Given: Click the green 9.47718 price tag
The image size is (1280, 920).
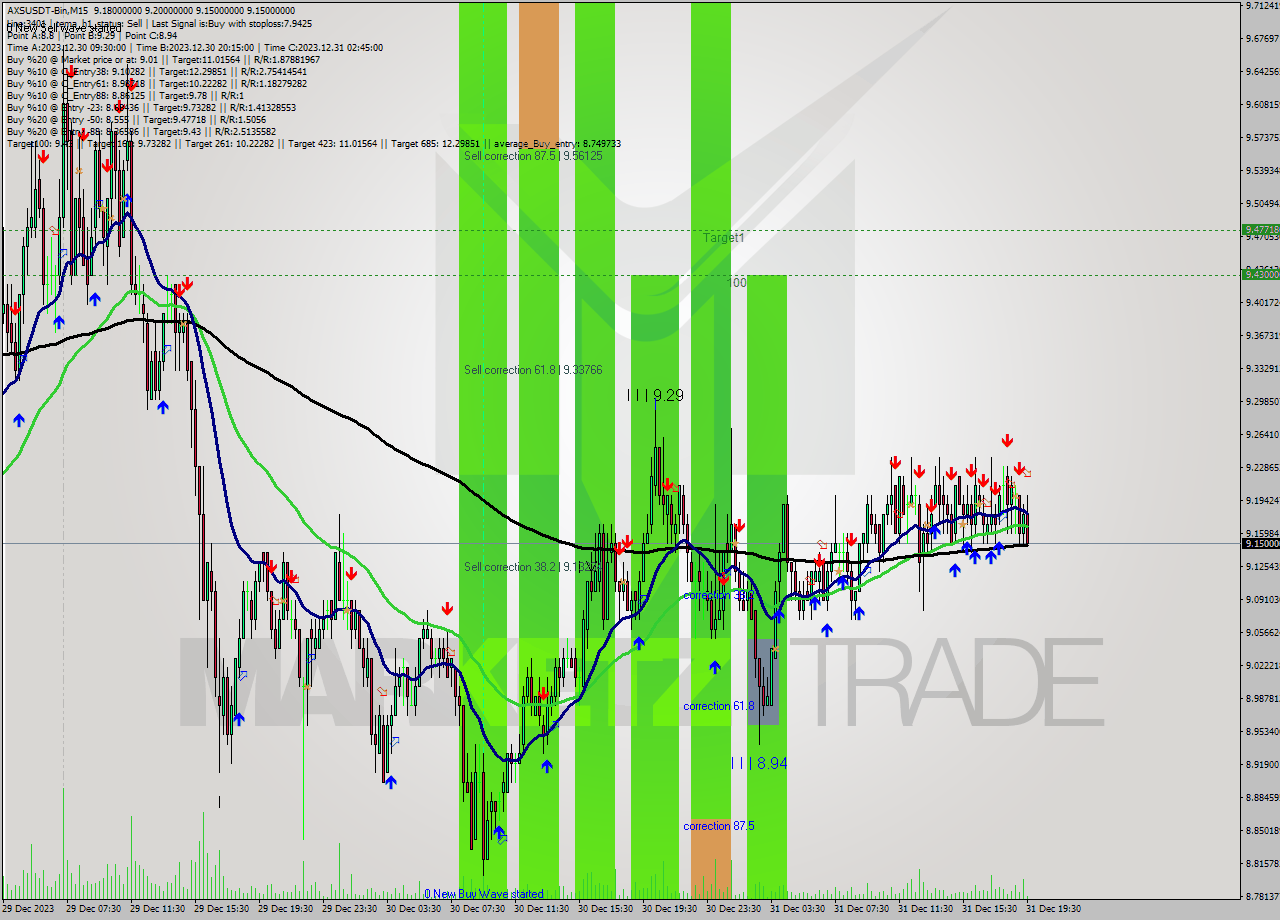Looking at the screenshot, I should pos(1260,230).
